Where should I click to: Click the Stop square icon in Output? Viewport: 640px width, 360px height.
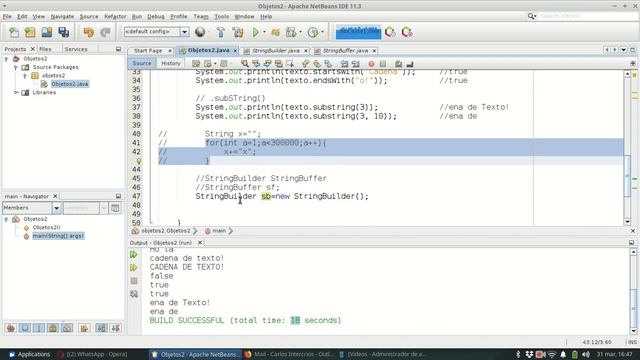(x=134, y=281)
